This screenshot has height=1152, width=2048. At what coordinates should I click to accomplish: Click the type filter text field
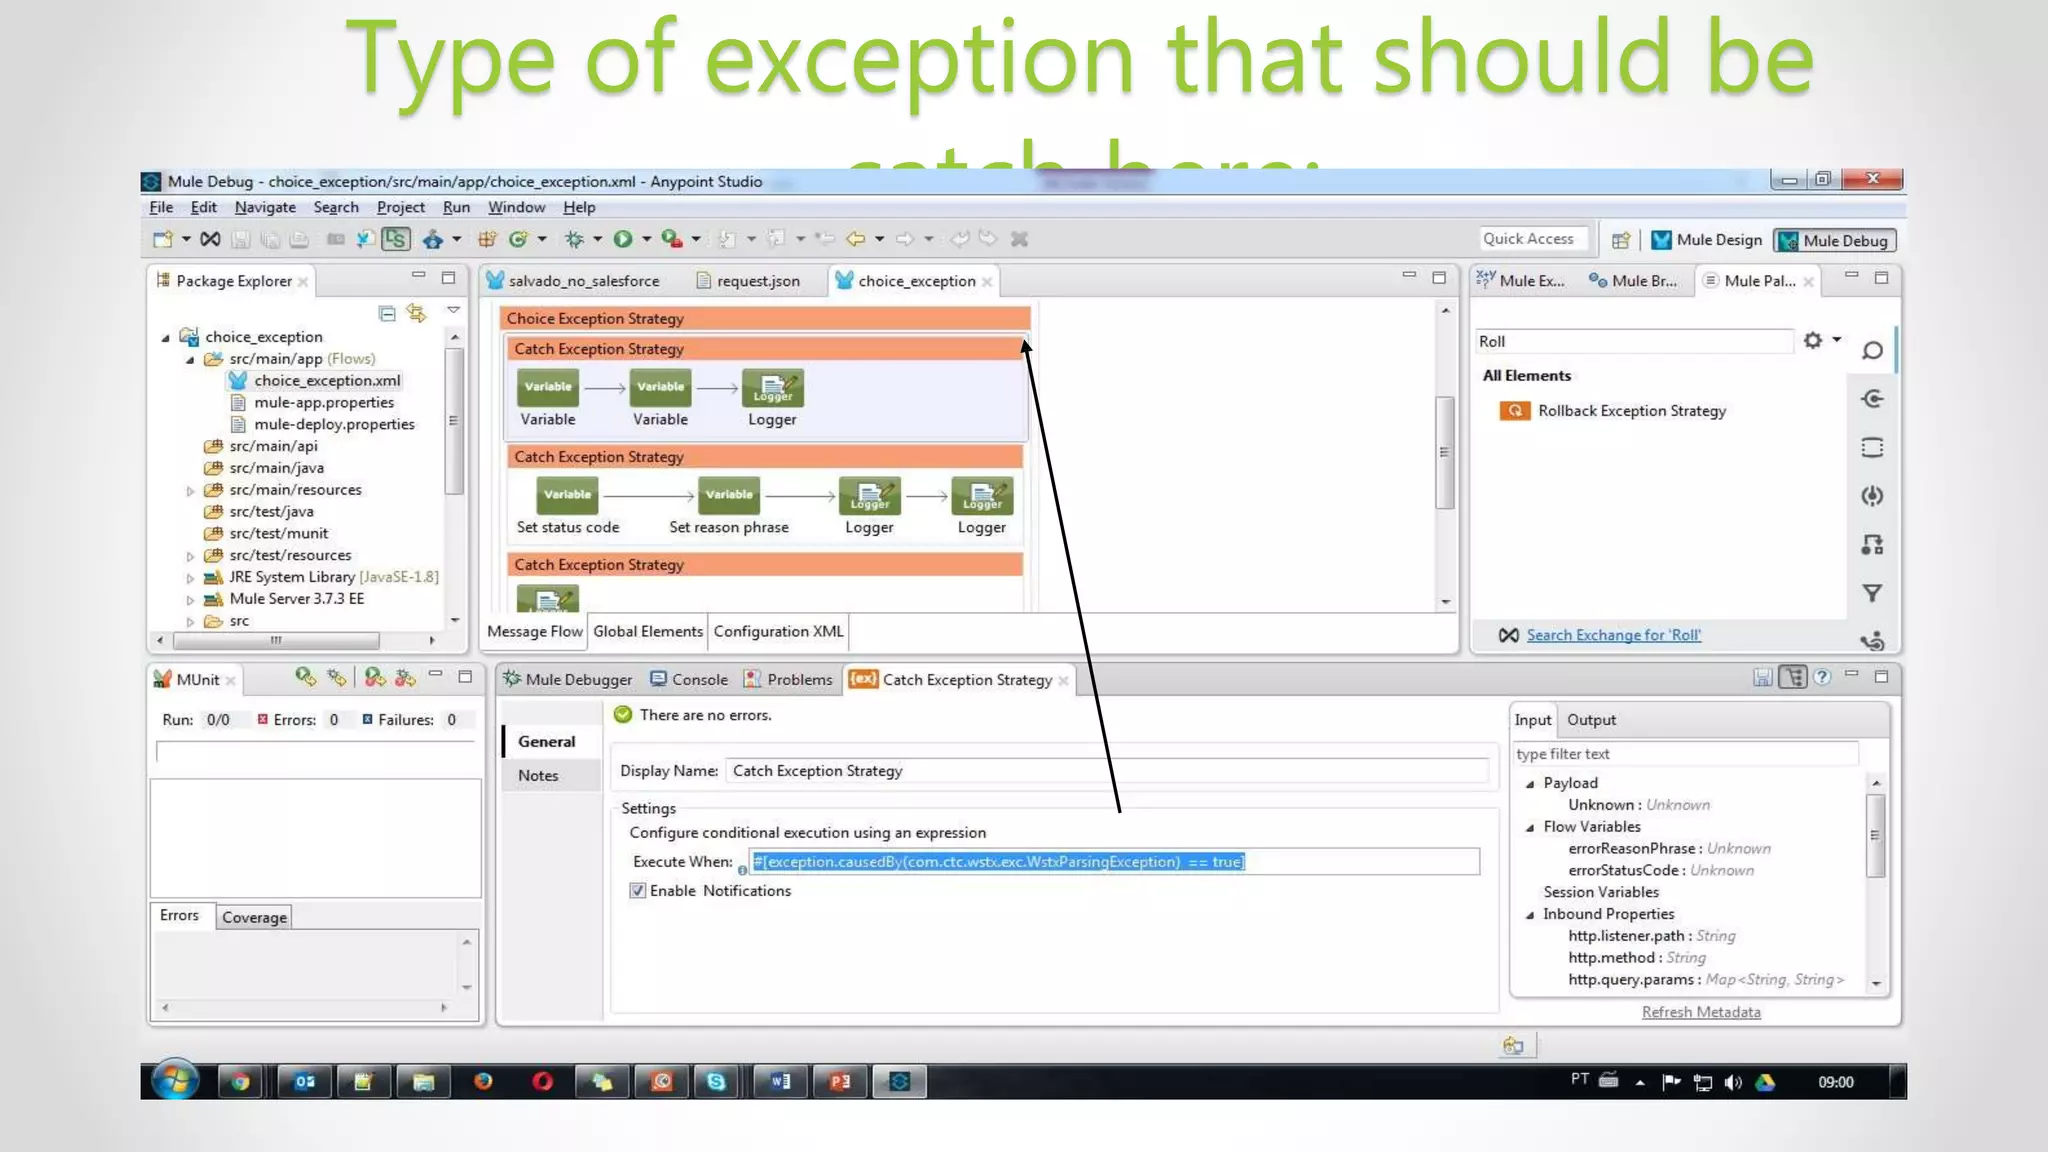tap(1685, 755)
